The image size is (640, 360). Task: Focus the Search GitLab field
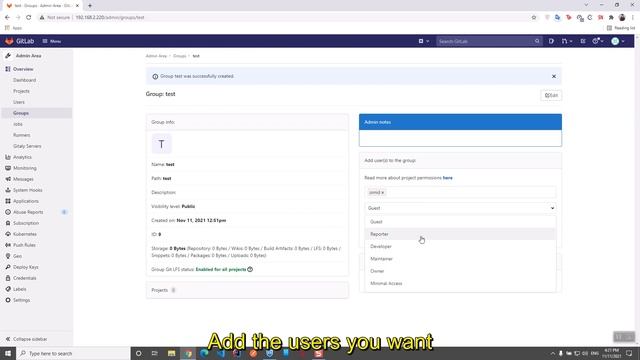[489, 41]
